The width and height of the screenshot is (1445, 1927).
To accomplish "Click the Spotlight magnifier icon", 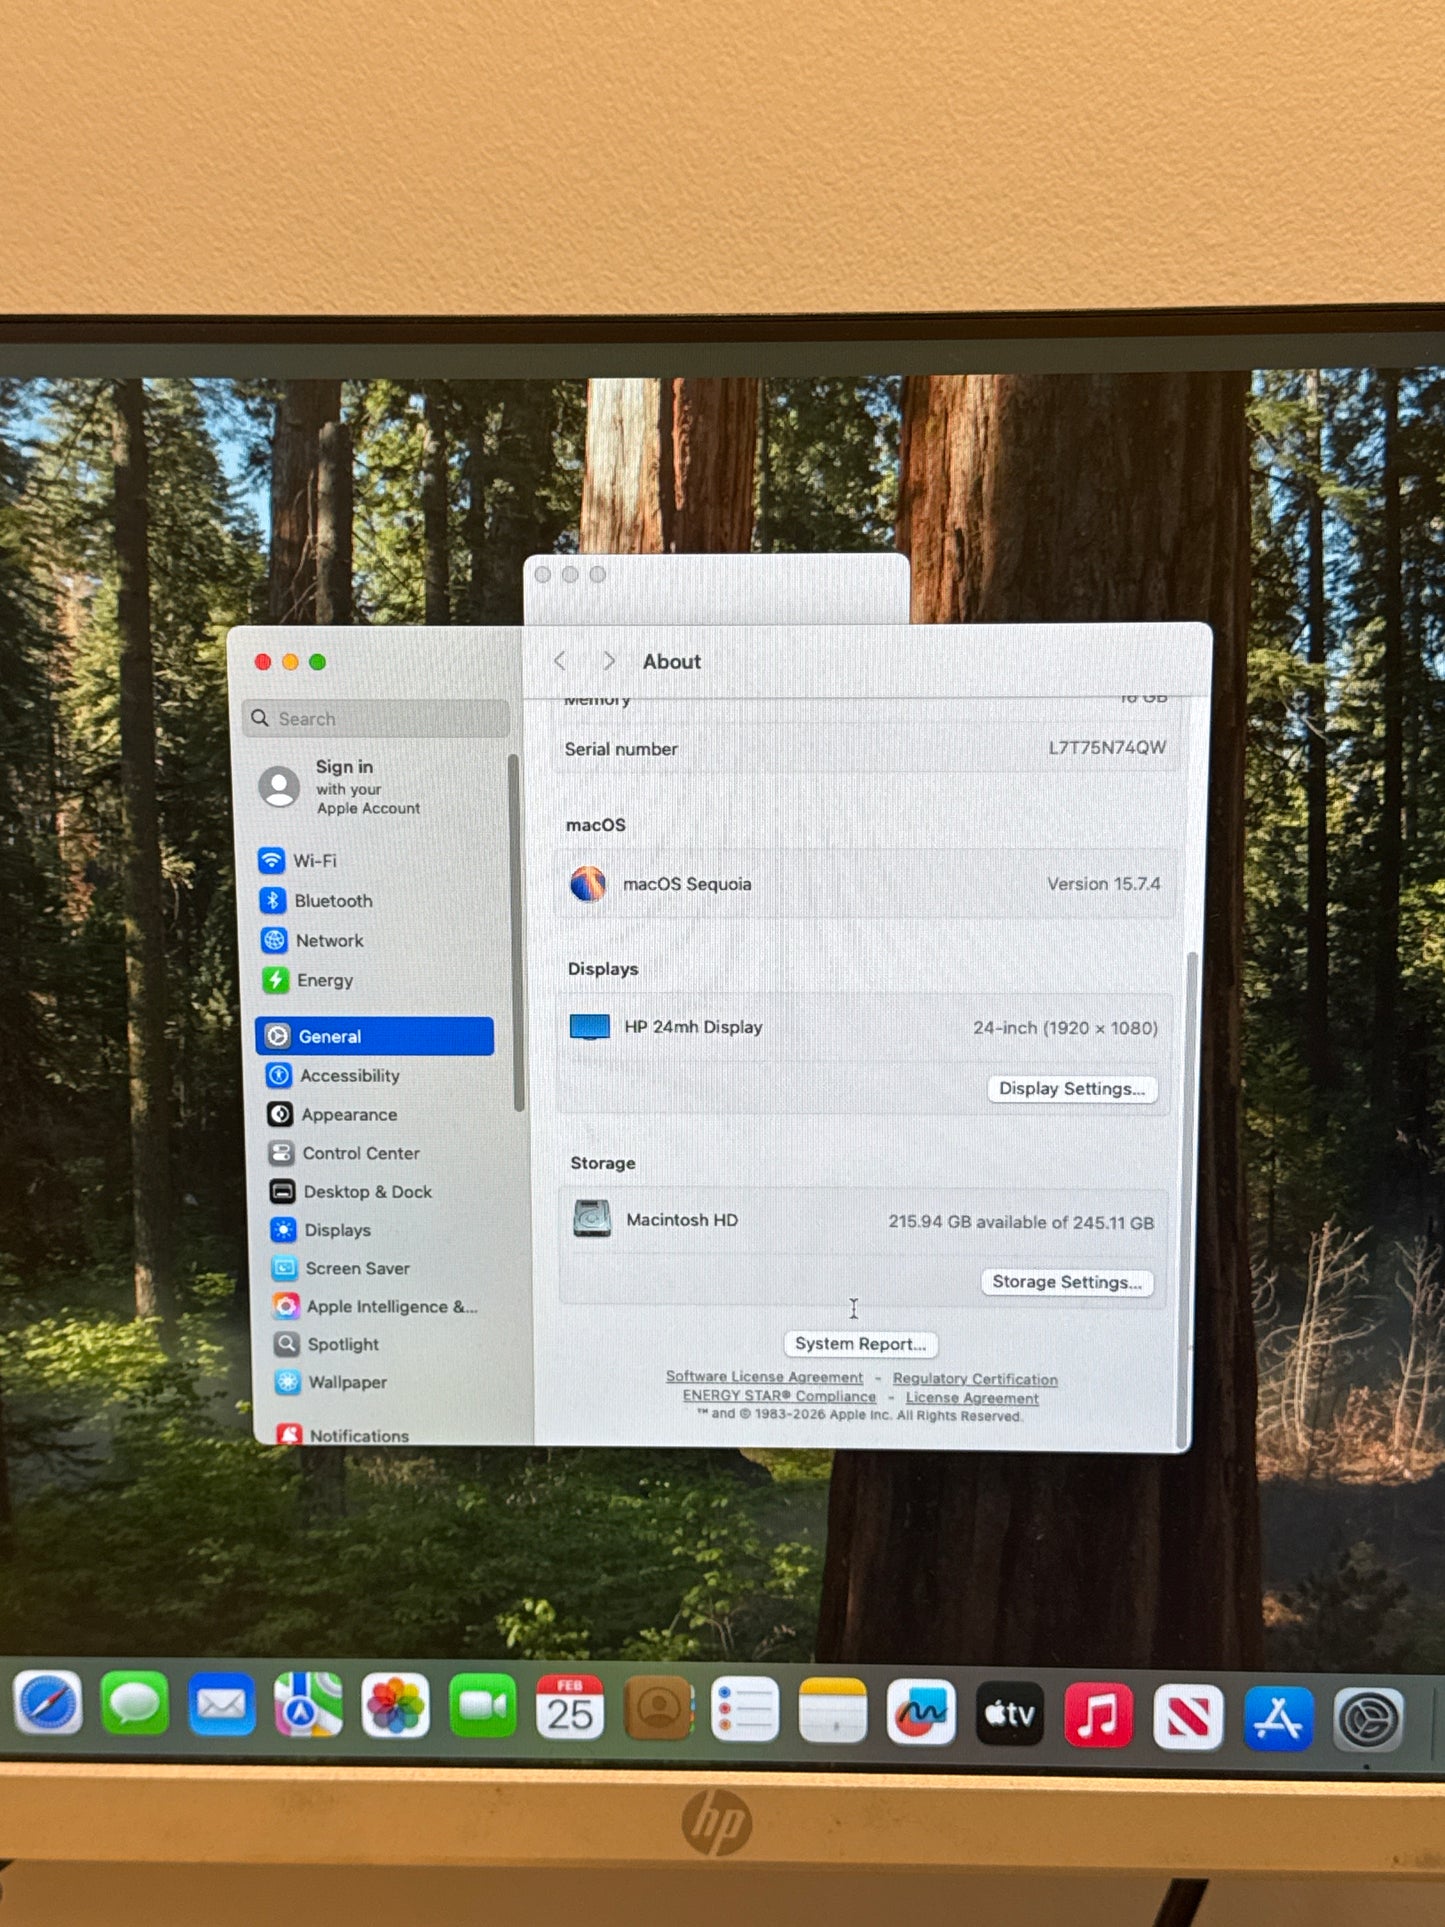I will click(287, 1344).
